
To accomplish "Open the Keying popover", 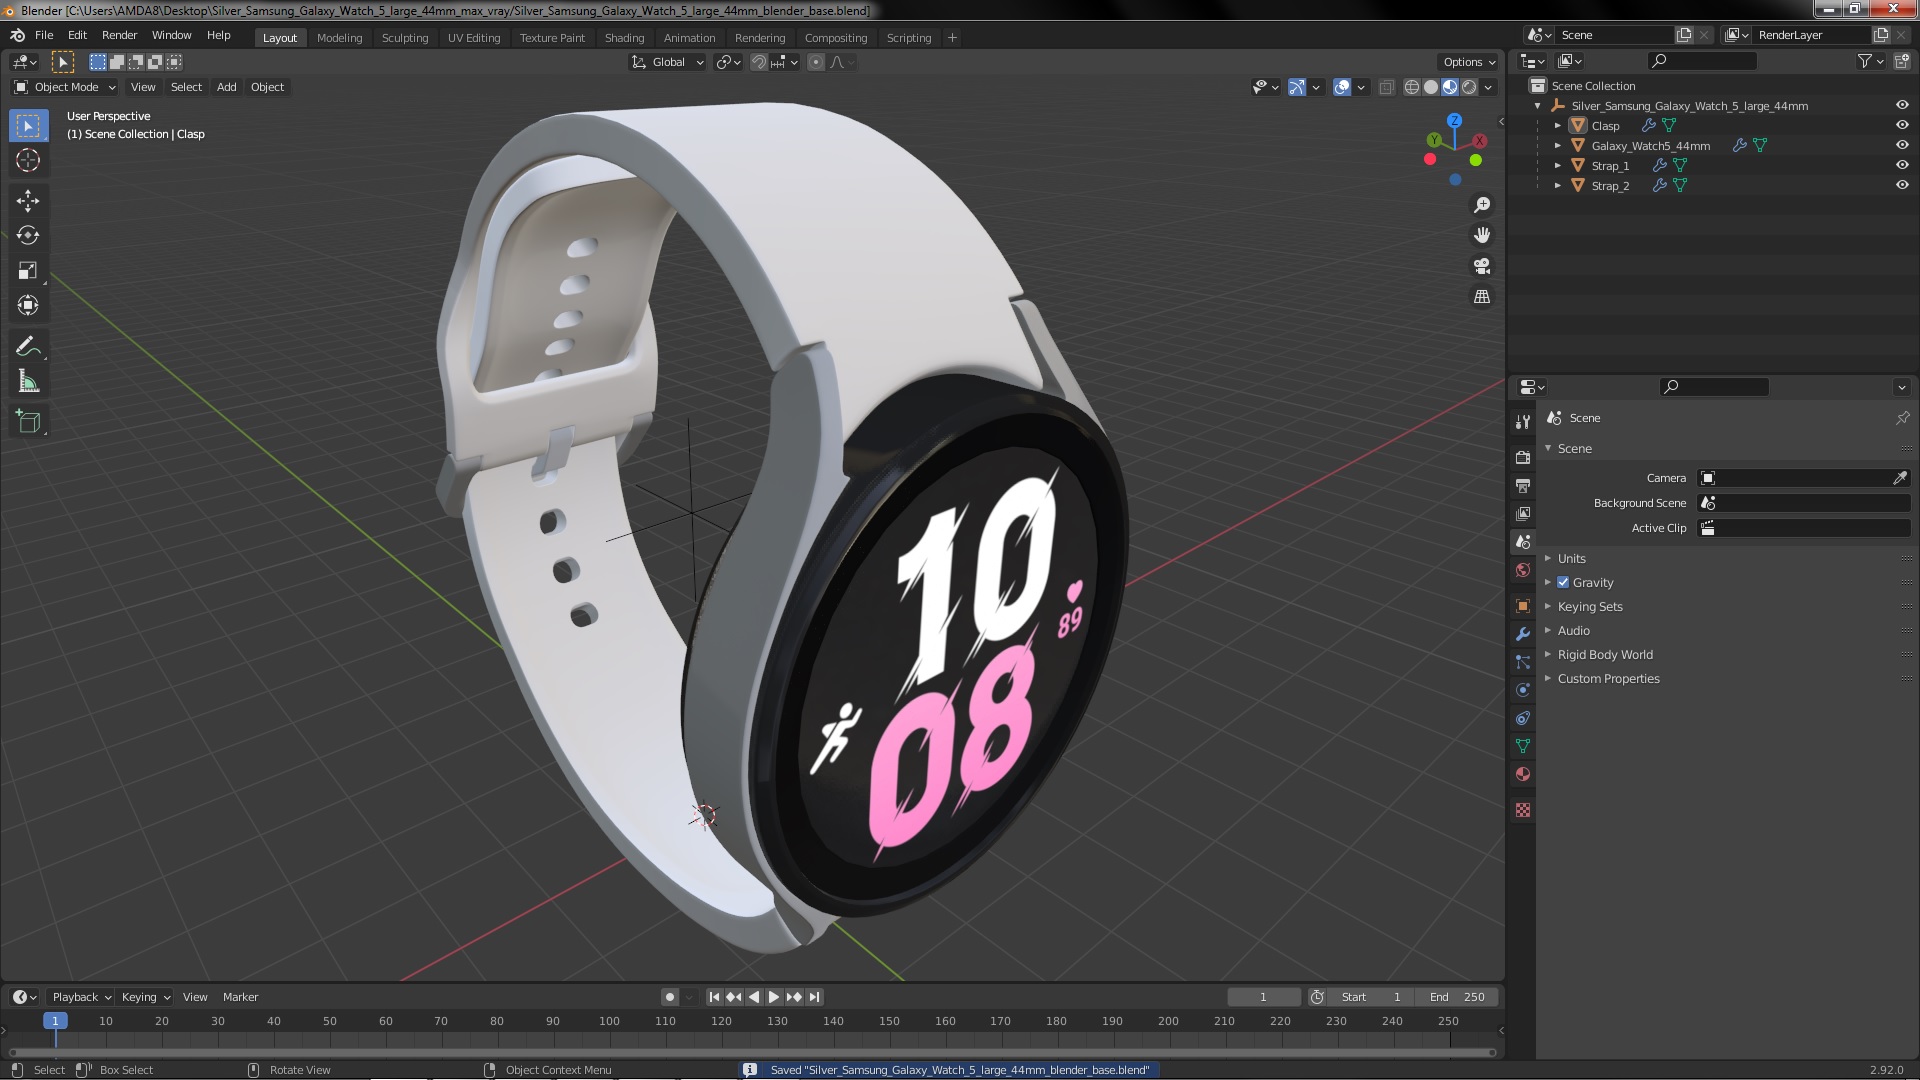I will (145, 997).
